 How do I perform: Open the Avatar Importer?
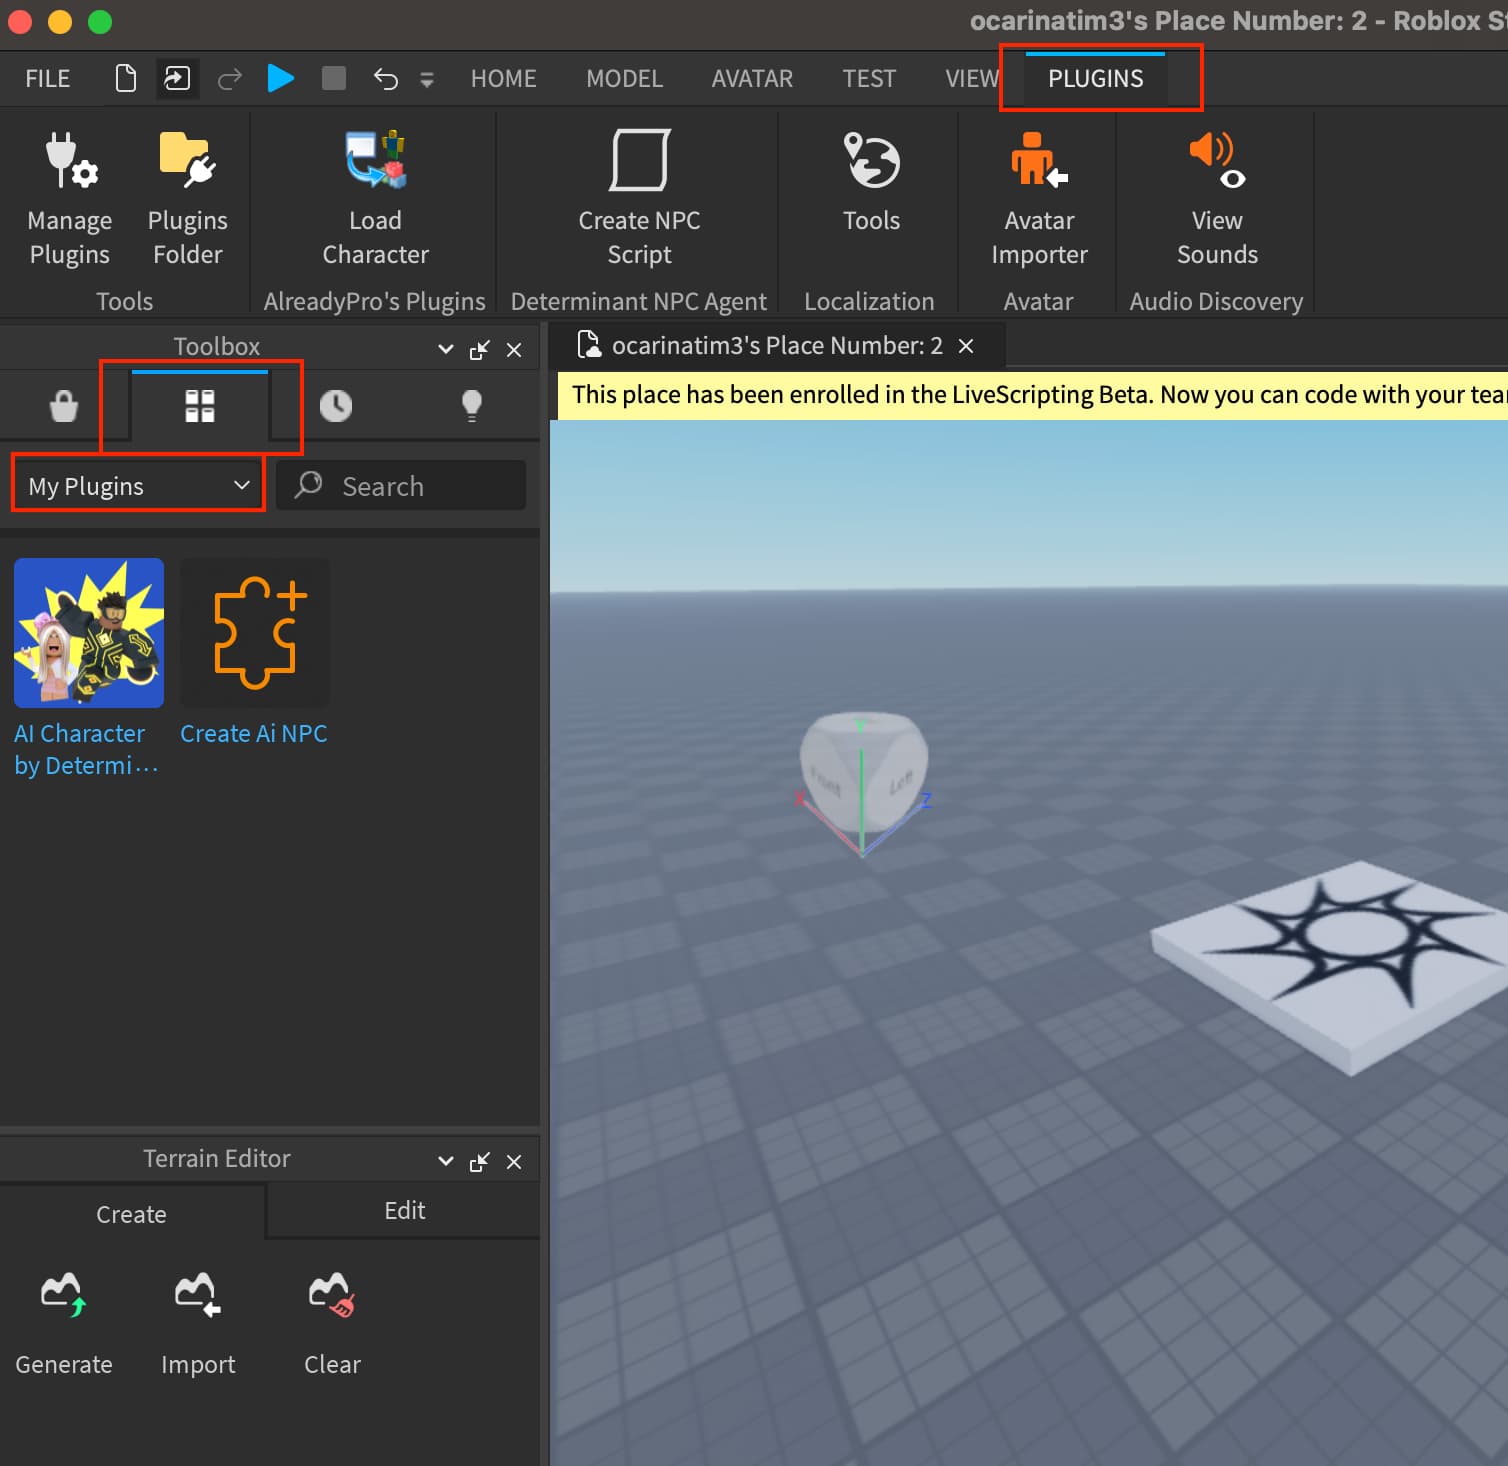[1039, 198]
